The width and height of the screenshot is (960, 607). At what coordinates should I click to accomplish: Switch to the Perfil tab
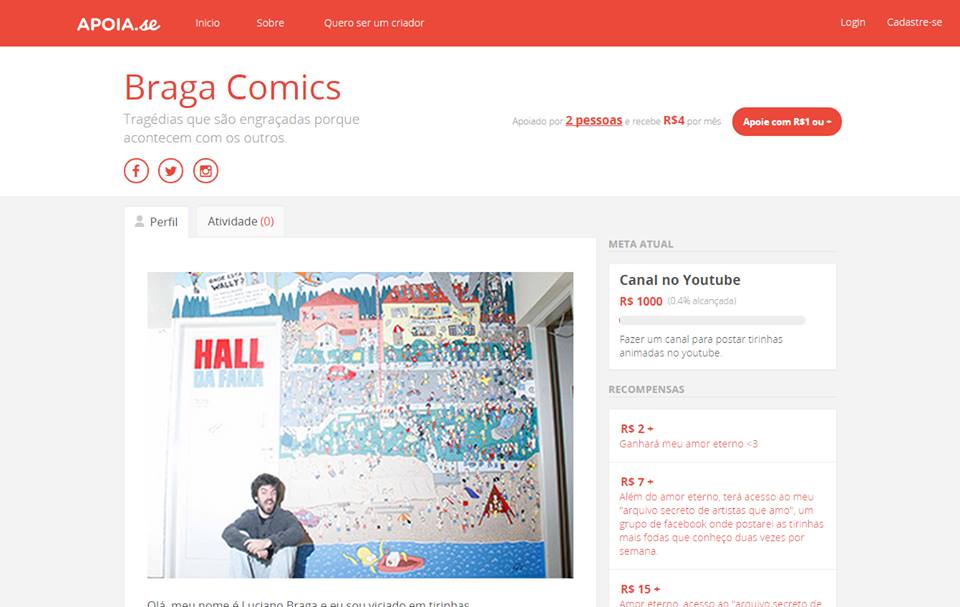pyautogui.click(x=157, y=222)
